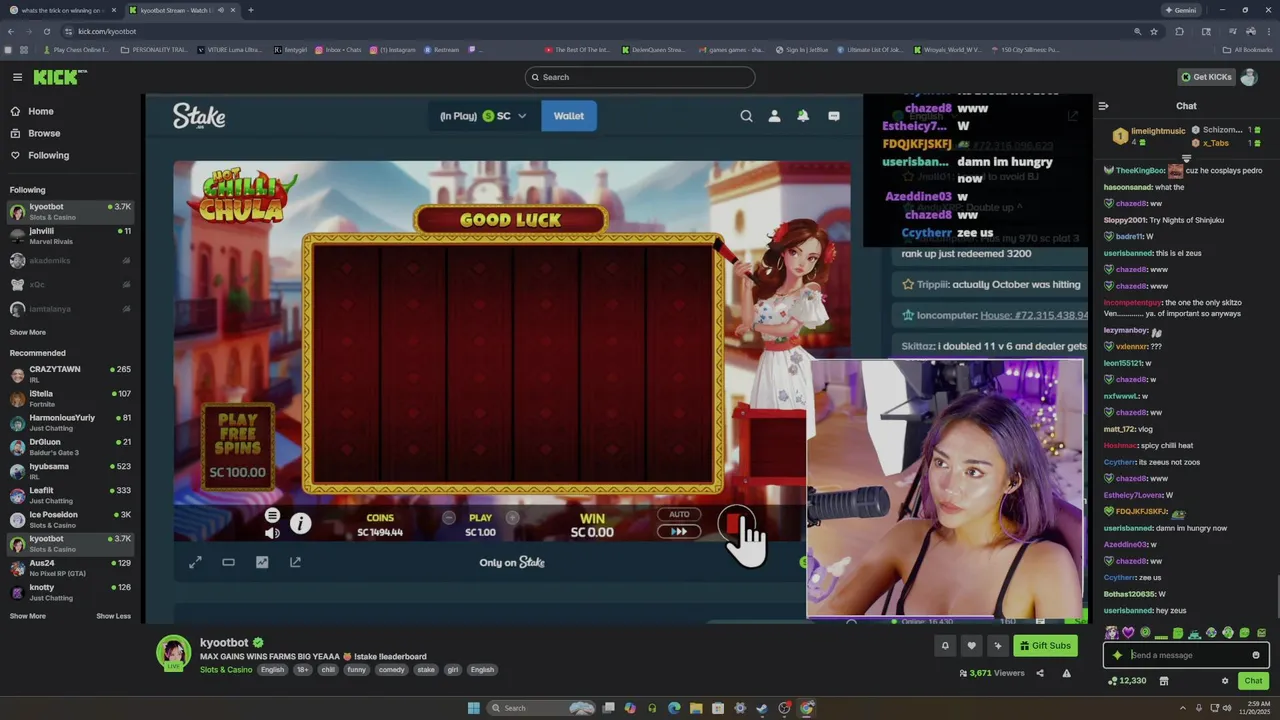
Task: Open the Stake profile user icon
Action: pos(774,116)
